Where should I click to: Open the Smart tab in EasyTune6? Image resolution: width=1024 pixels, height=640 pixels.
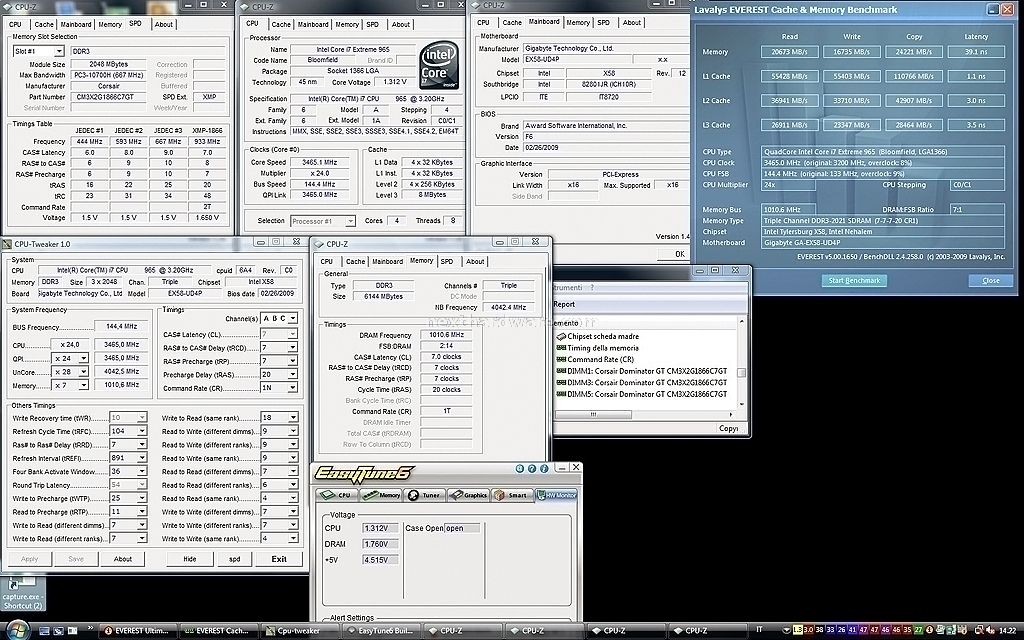pyautogui.click(x=511, y=495)
